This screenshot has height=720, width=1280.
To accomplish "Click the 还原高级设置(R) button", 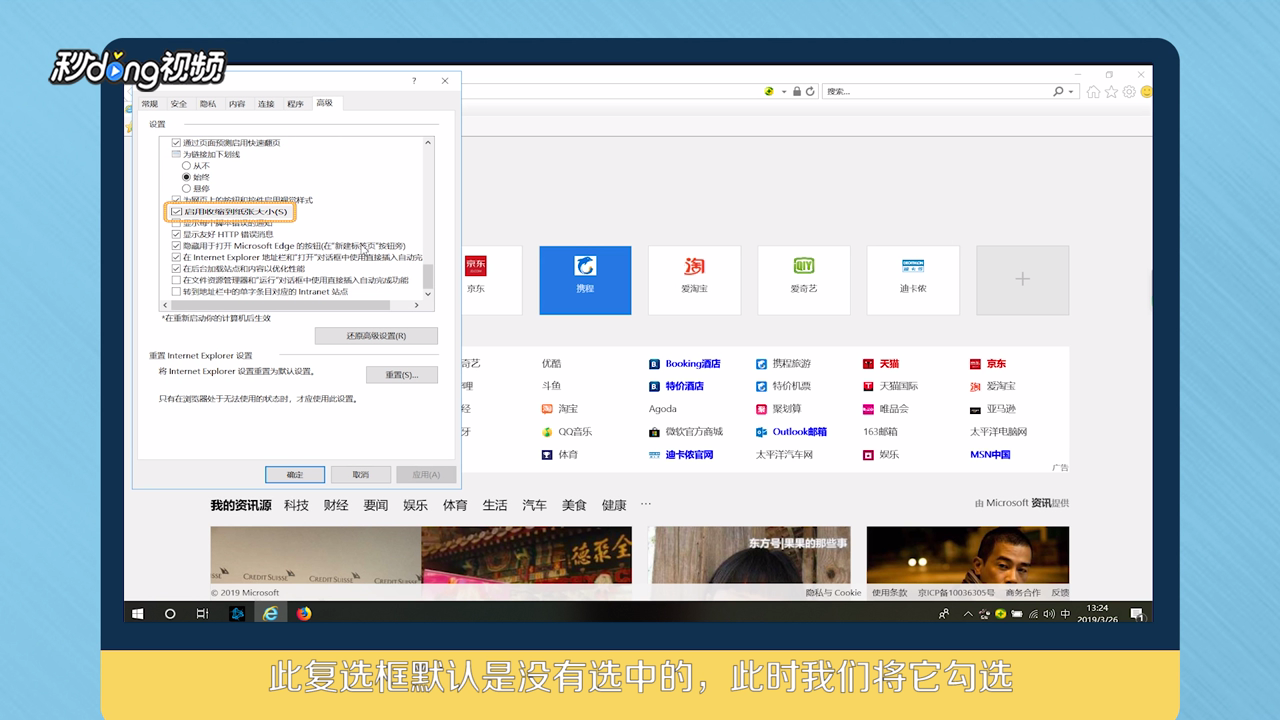I will [x=376, y=336].
